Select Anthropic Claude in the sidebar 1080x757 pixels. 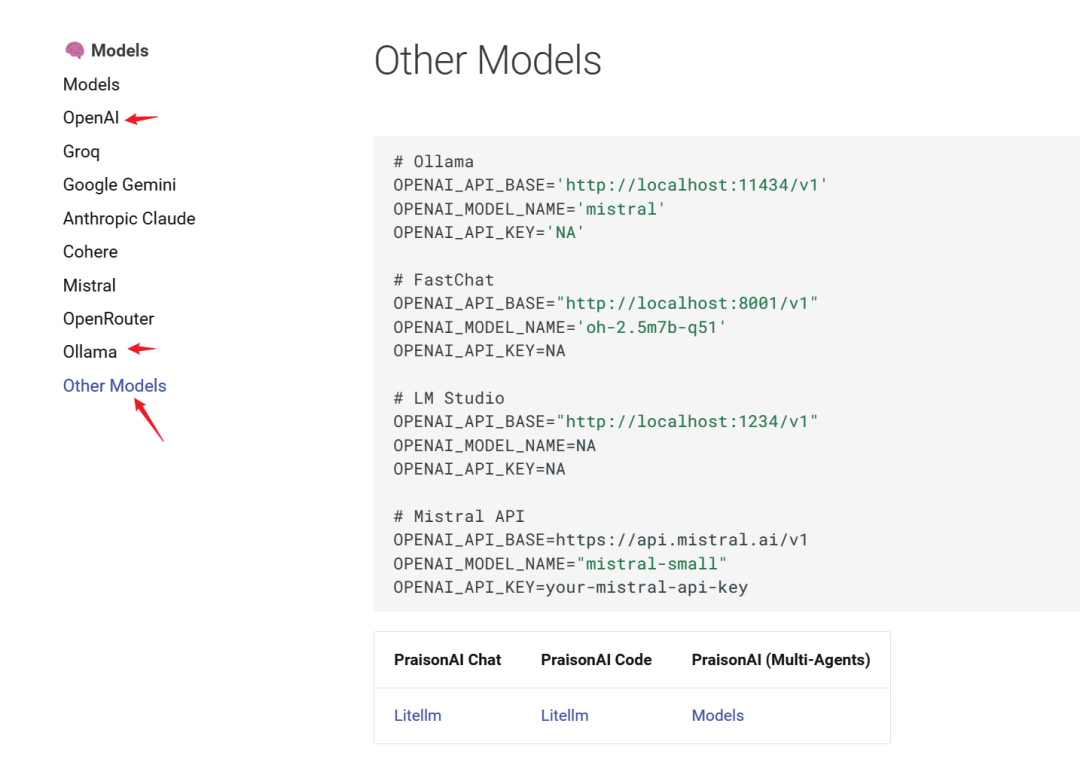[x=129, y=219]
